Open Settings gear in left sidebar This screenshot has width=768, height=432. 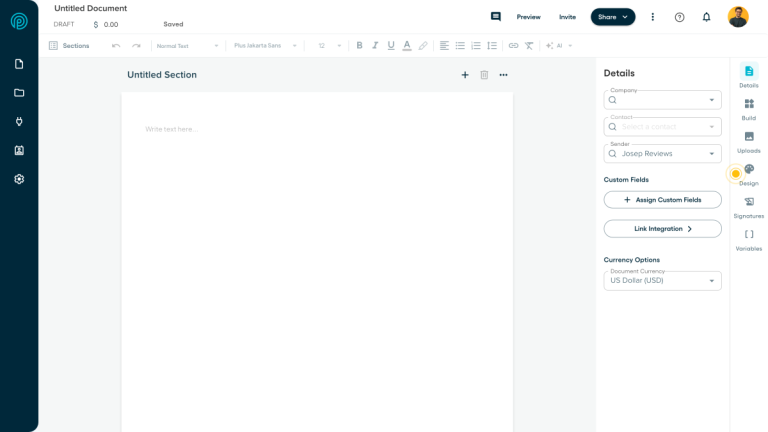click(x=19, y=179)
